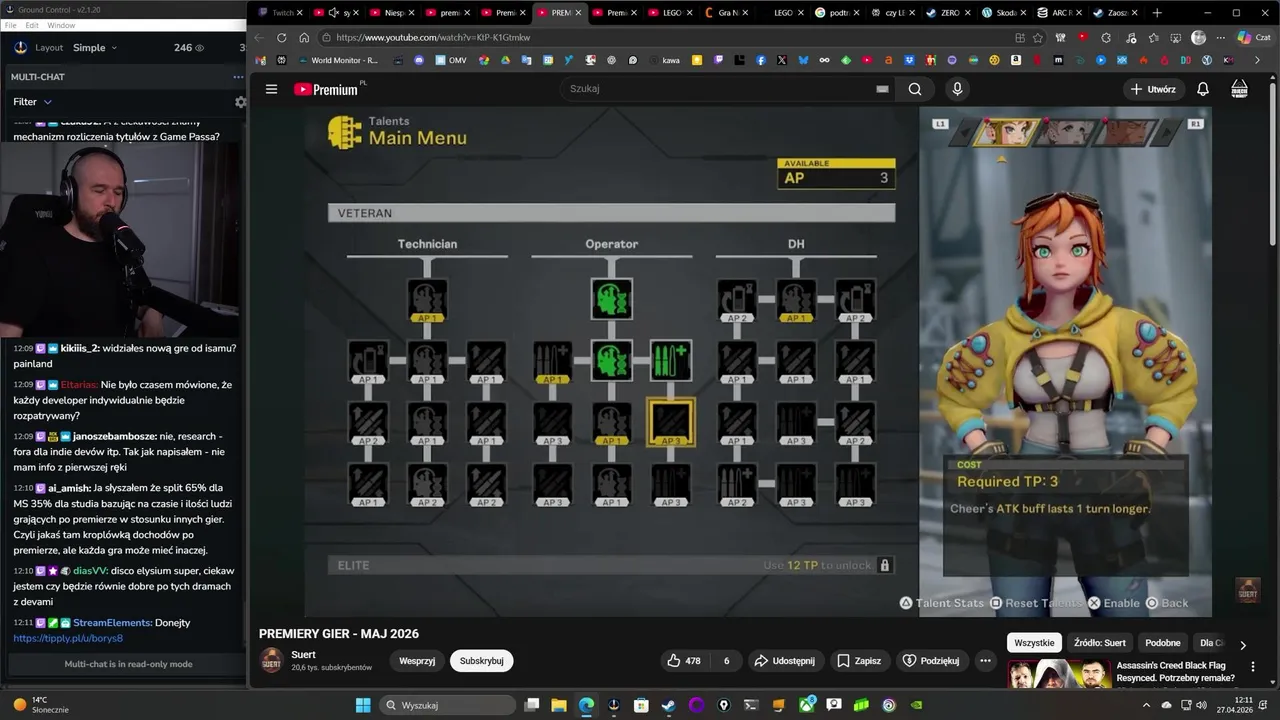Go back in browser history

click(x=259, y=38)
